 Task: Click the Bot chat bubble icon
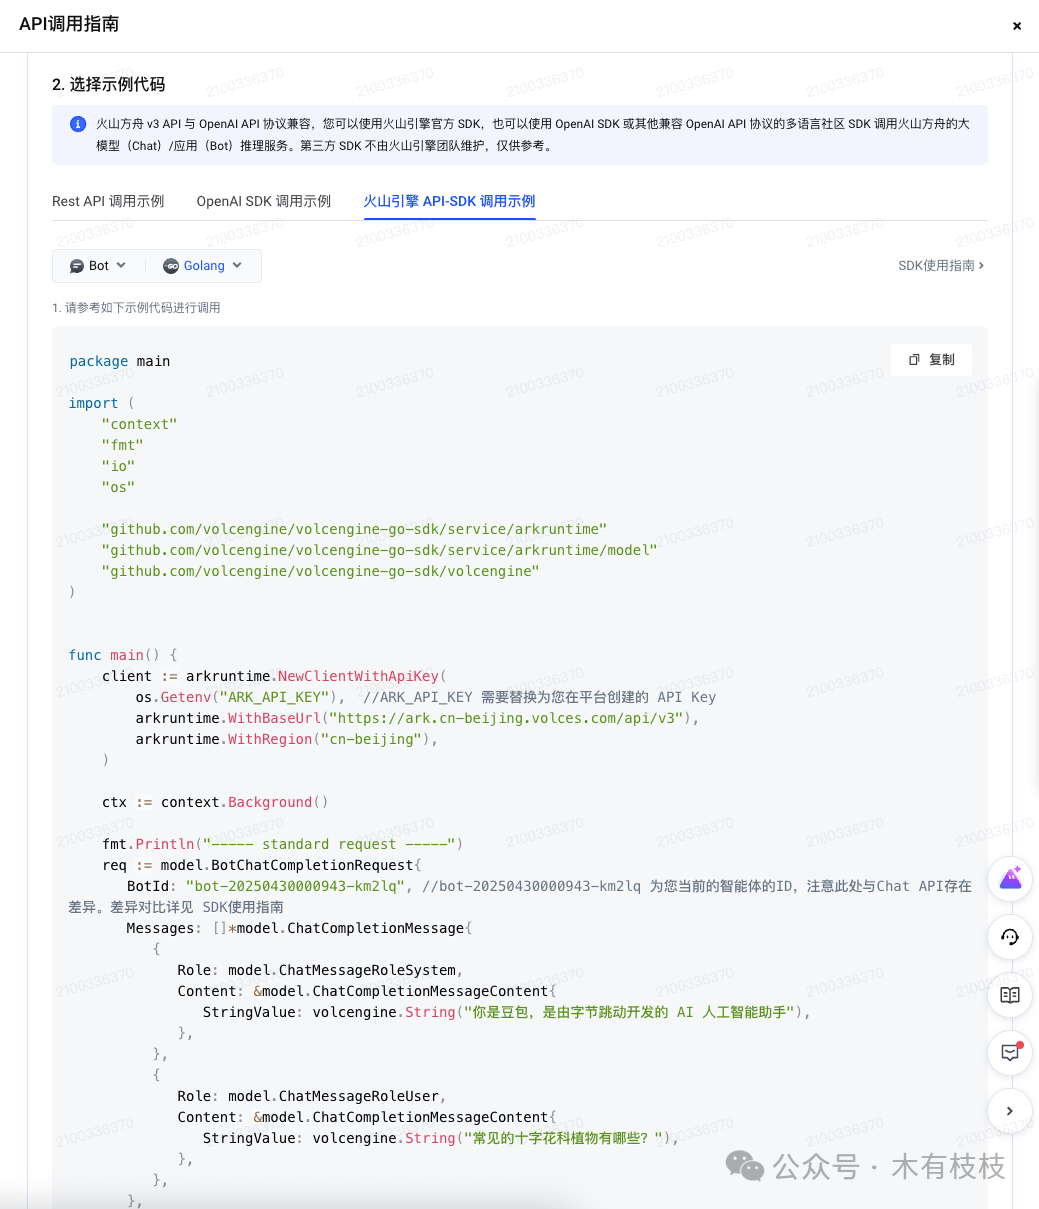(76, 266)
